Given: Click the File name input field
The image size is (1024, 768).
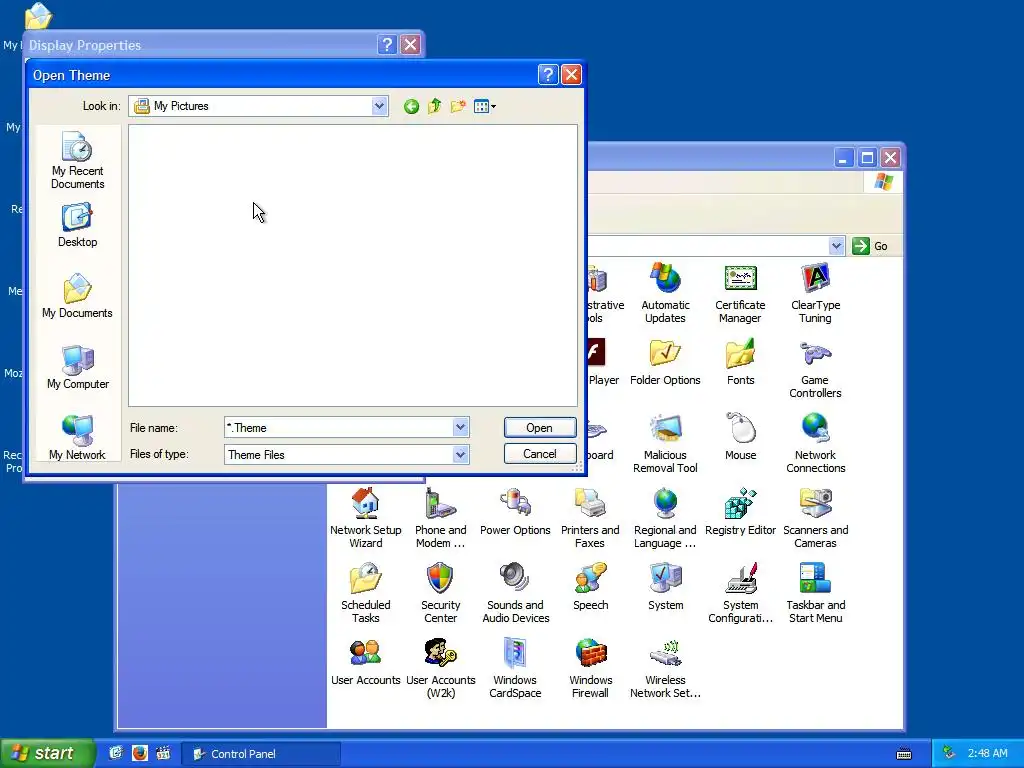Looking at the screenshot, I should tap(339, 428).
